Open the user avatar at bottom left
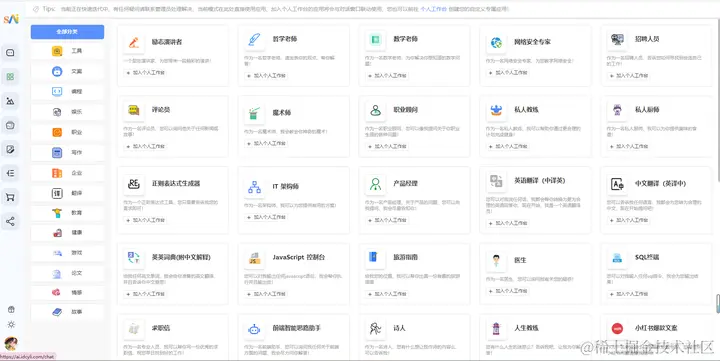Viewport: 720px width, 361px height. pos(11,343)
